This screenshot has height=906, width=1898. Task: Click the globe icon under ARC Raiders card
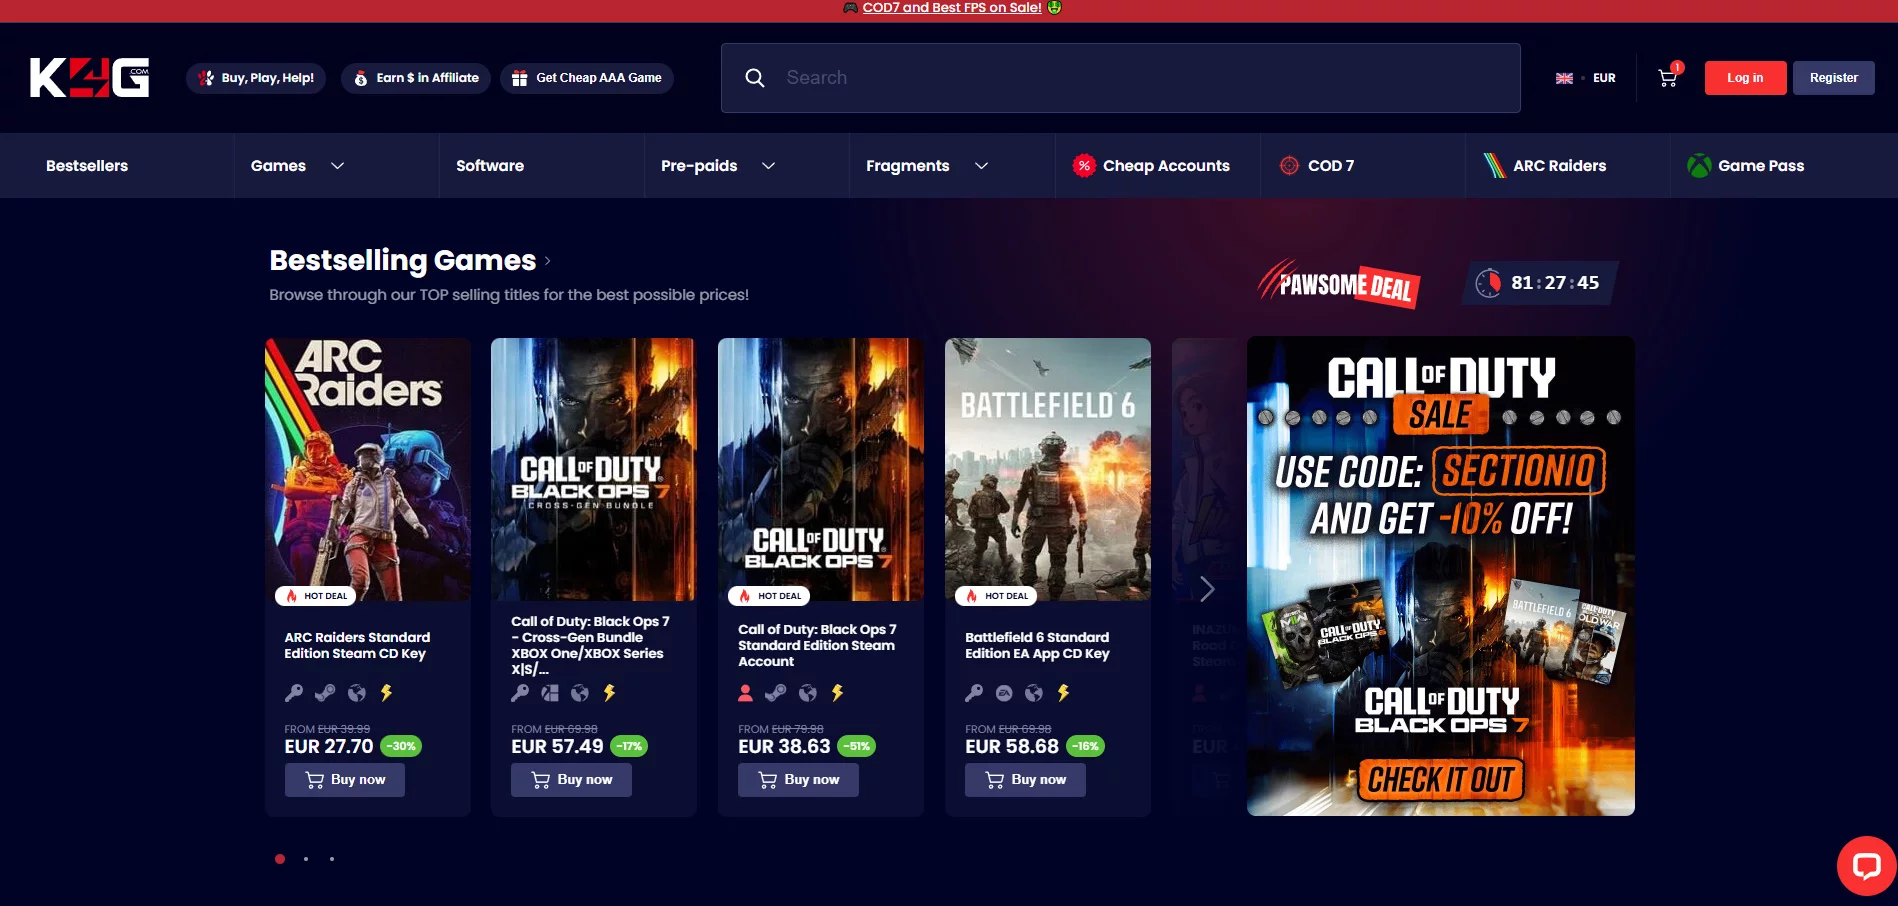357,693
